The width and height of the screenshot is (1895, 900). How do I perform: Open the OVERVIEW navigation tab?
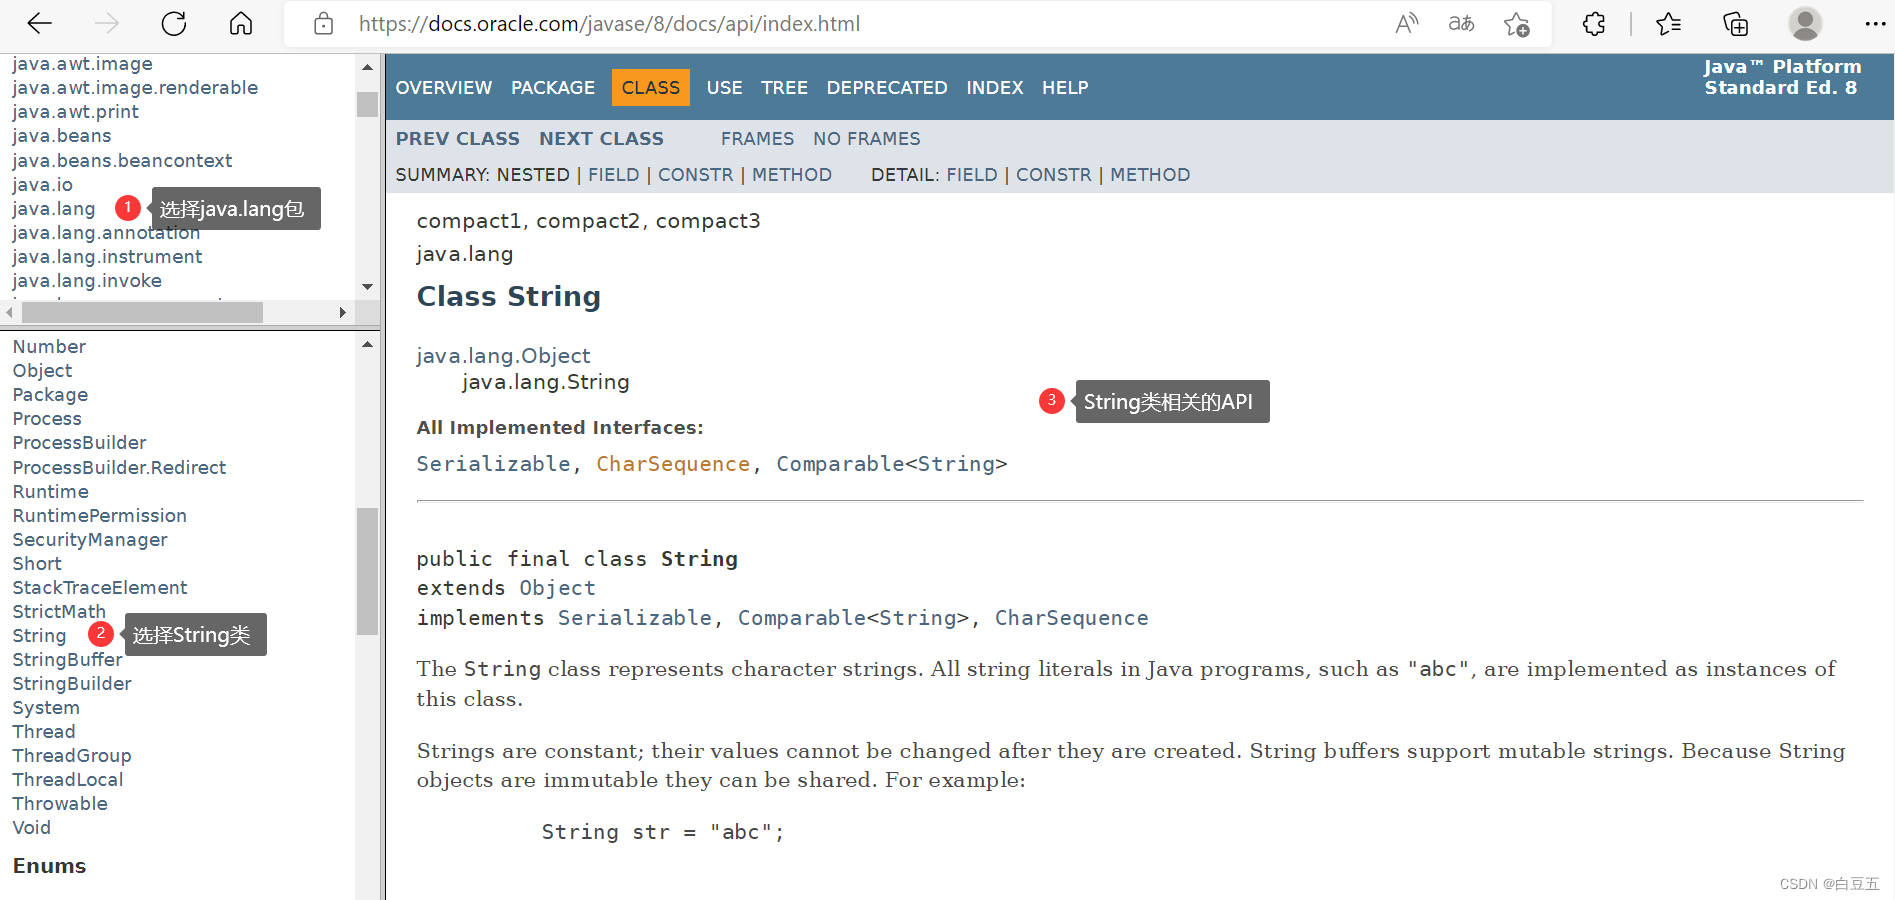pyautogui.click(x=444, y=88)
